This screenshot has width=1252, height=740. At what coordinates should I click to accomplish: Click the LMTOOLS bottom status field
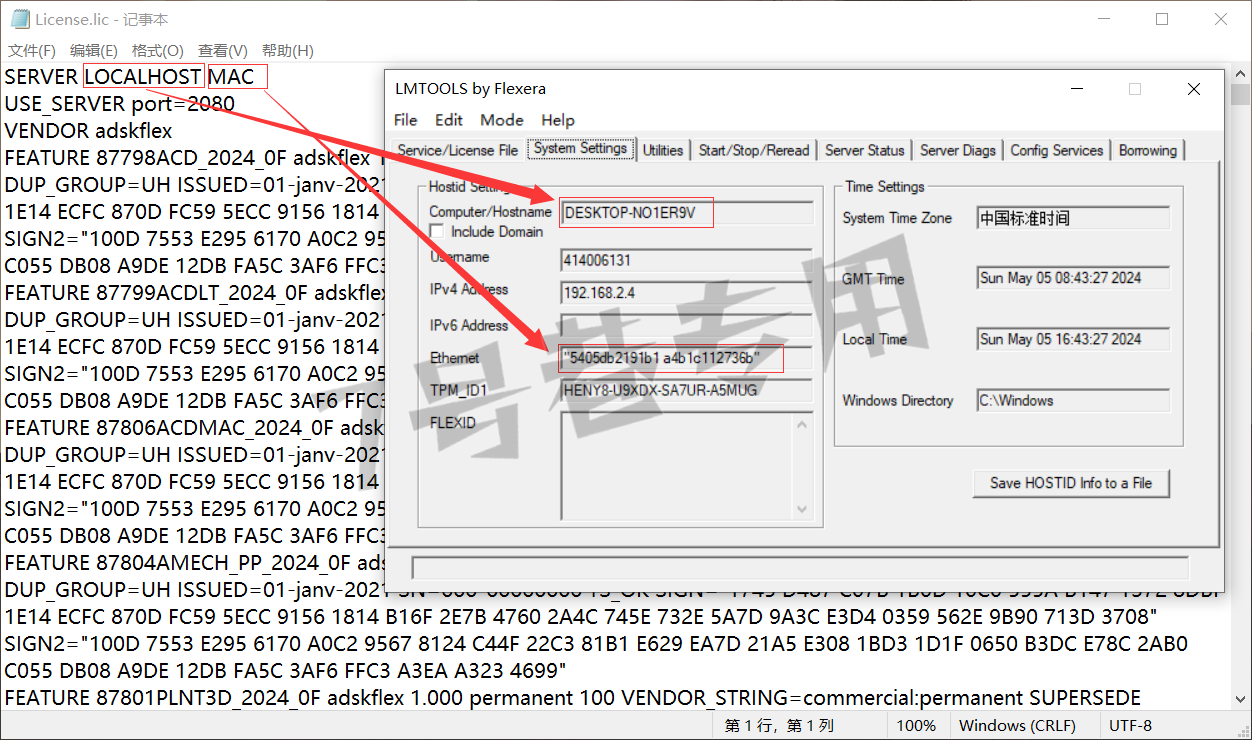pyautogui.click(x=800, y=567)
